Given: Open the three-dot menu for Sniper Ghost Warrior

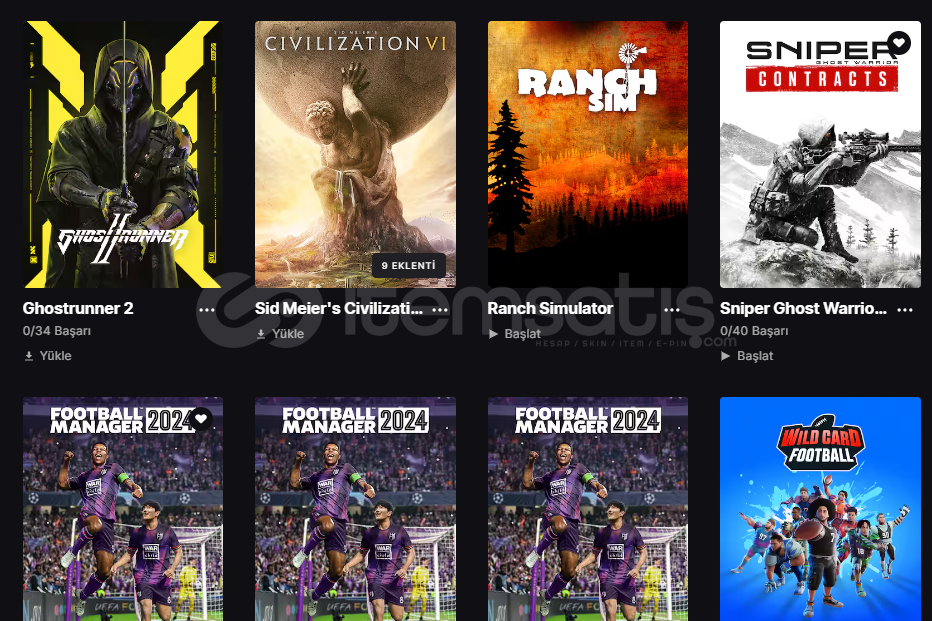Looking at the screenshot, I should 905,310.
